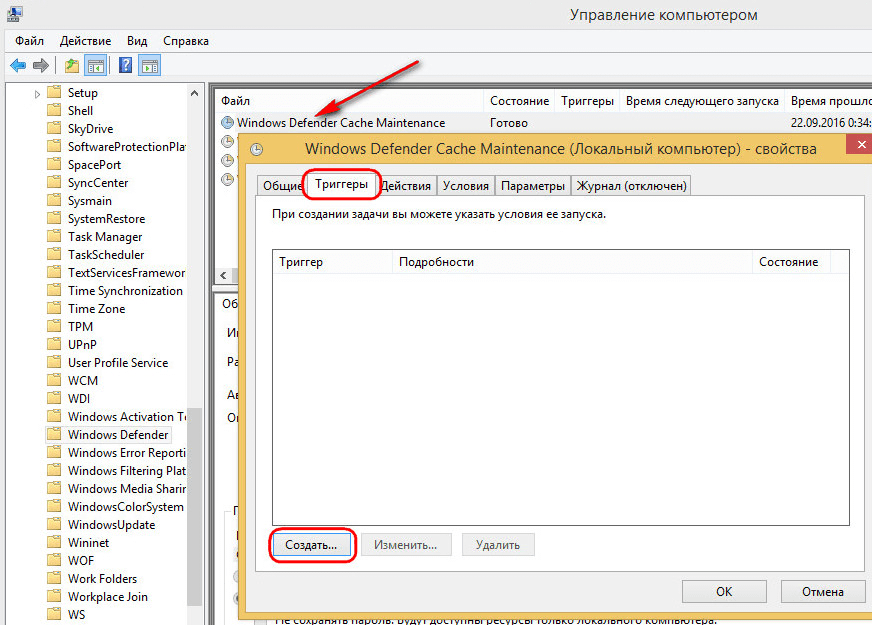Switch to the Действия tab
The image size is (872, 625).
(406, 186)
